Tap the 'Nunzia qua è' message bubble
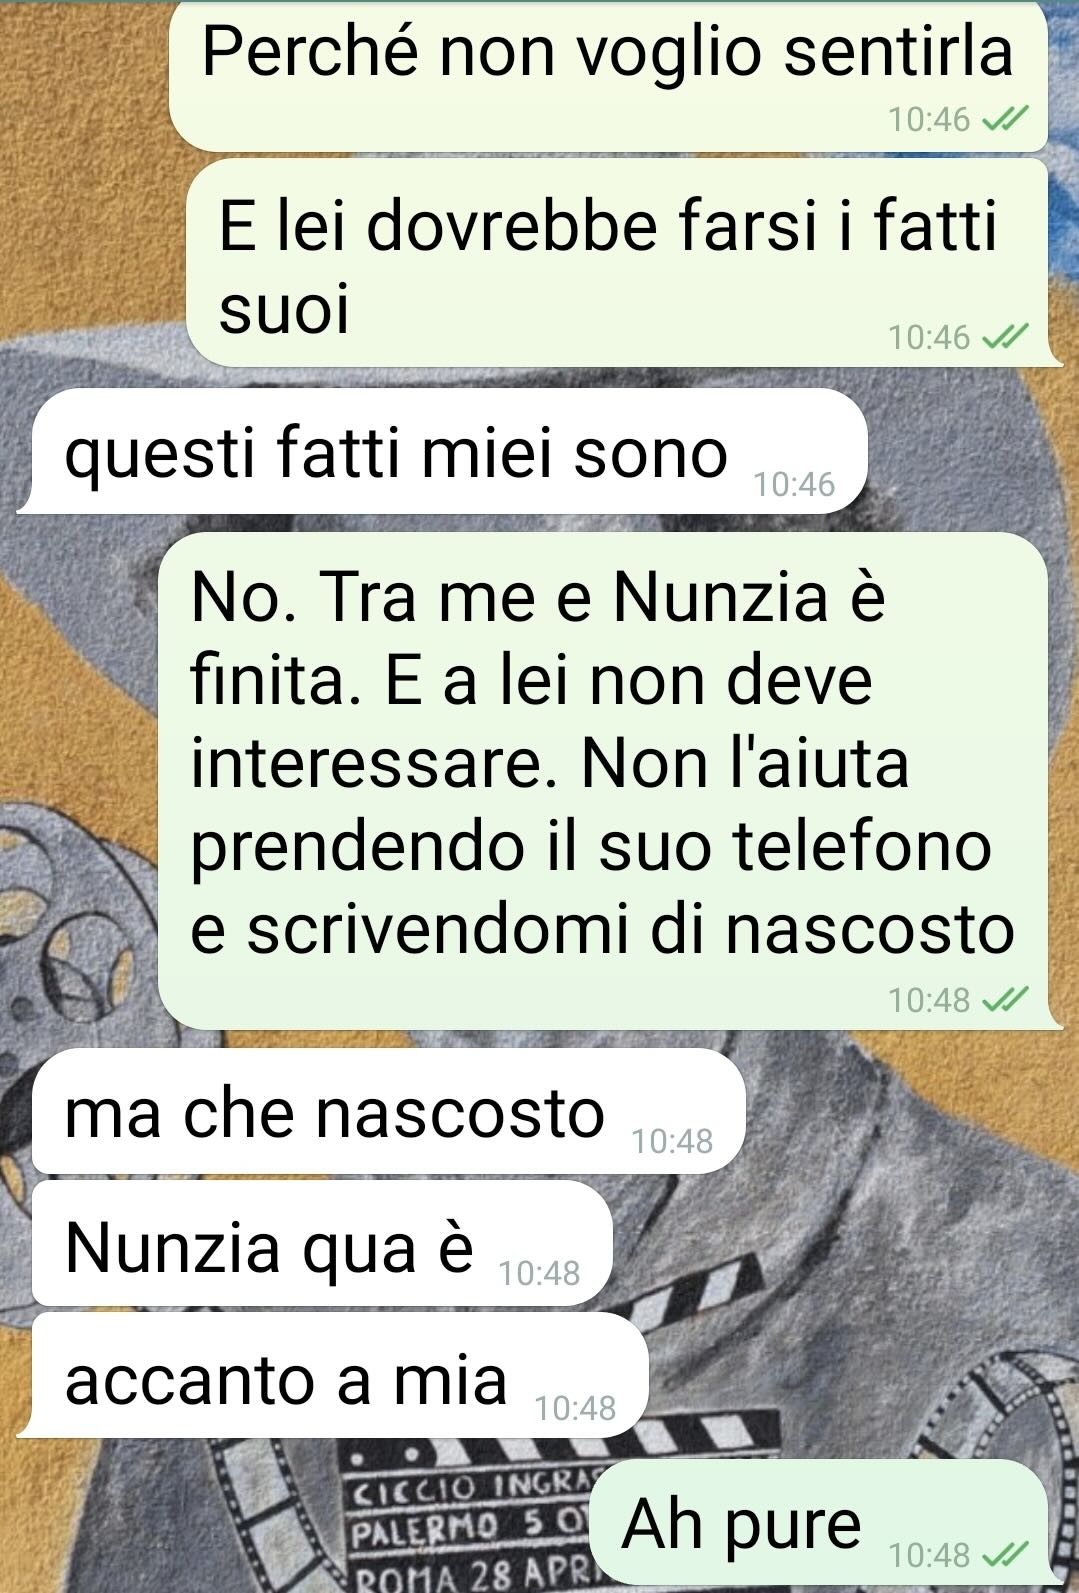The image size is (1079, 1593). point(322,1244)
